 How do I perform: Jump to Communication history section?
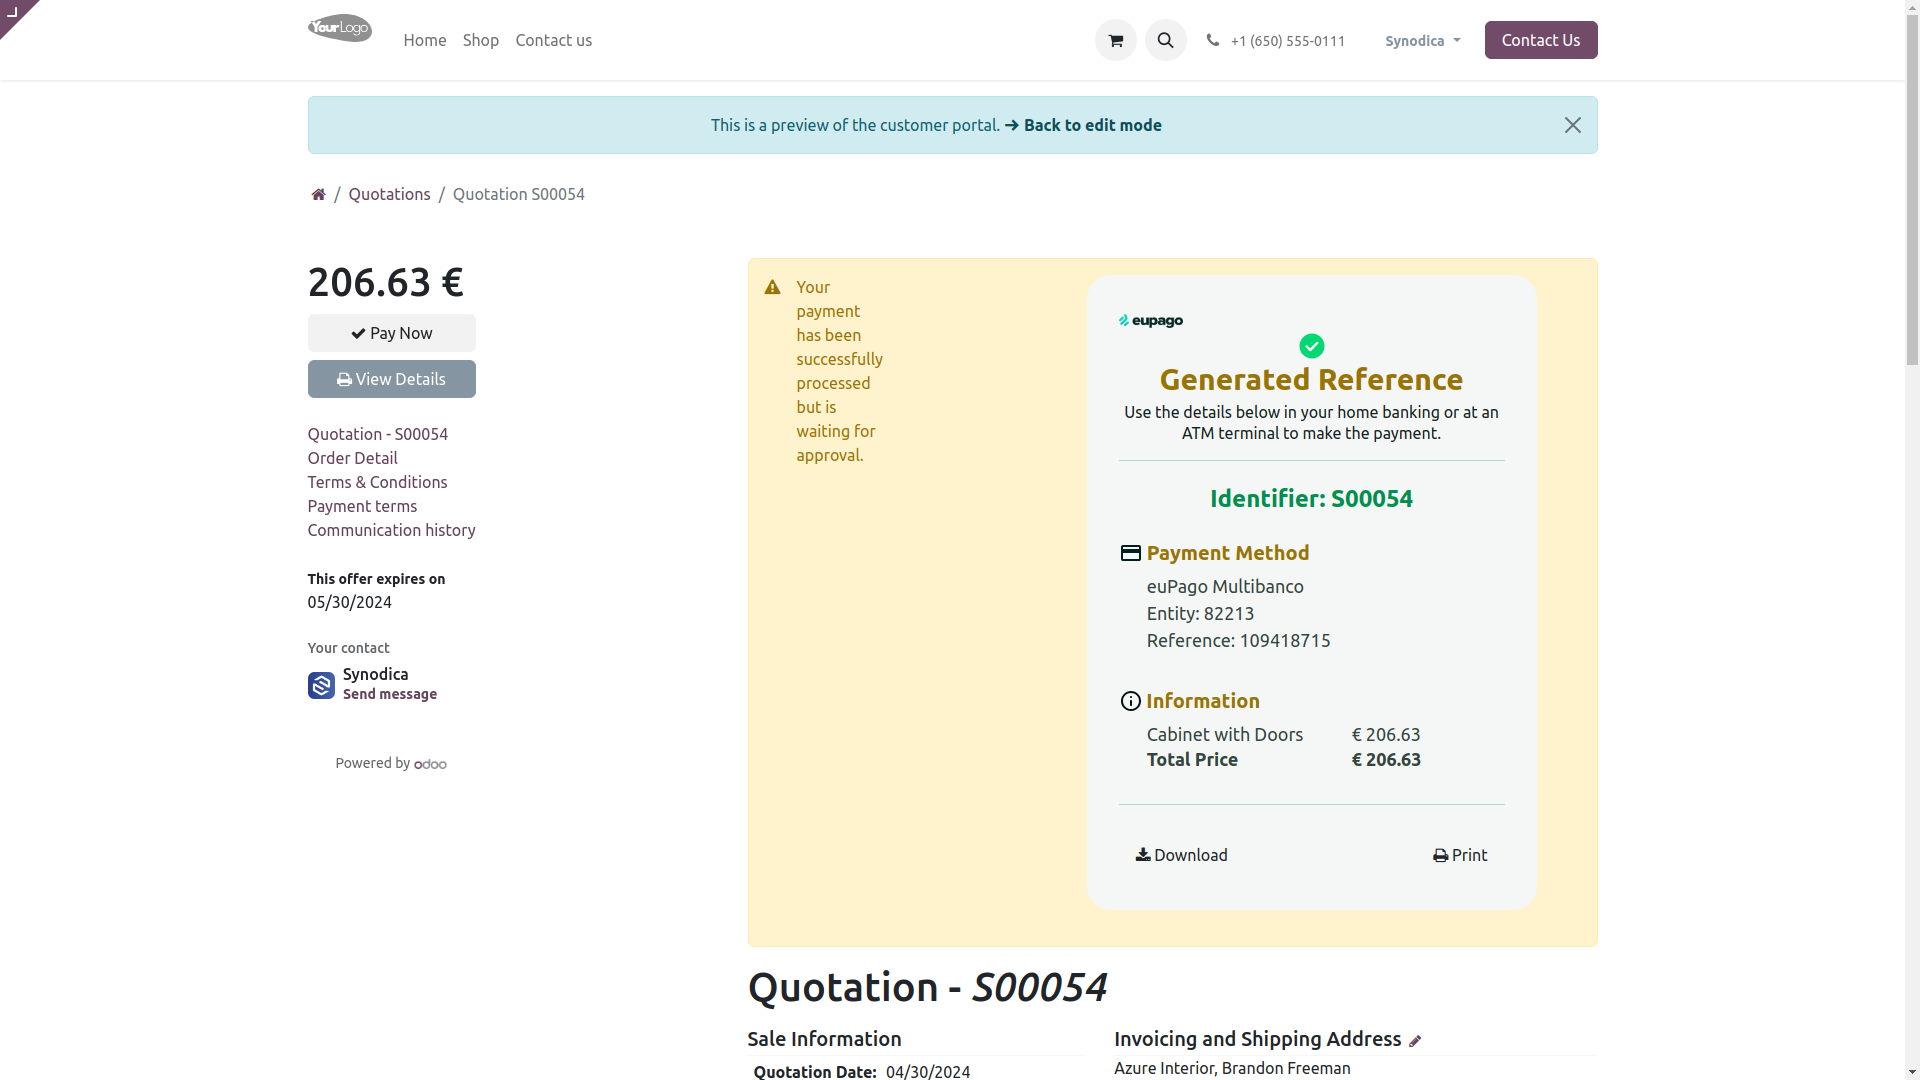(391, 530)
